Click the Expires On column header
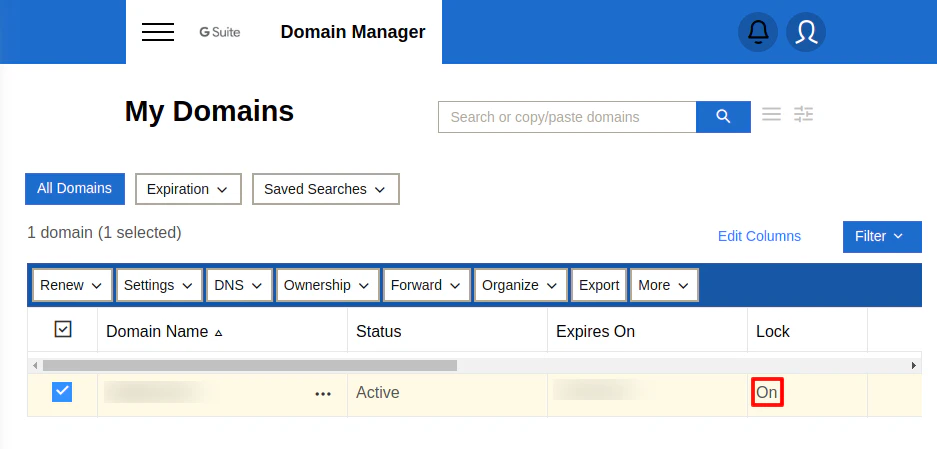Screen dimensions: 937x449 pyautogui.click(x=595, y=331)
